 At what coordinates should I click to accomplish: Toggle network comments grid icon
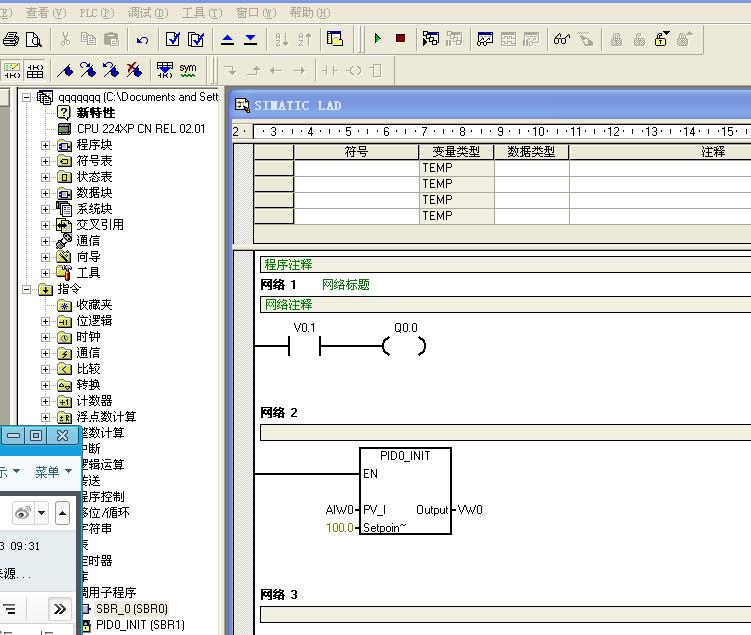point(35,71)
